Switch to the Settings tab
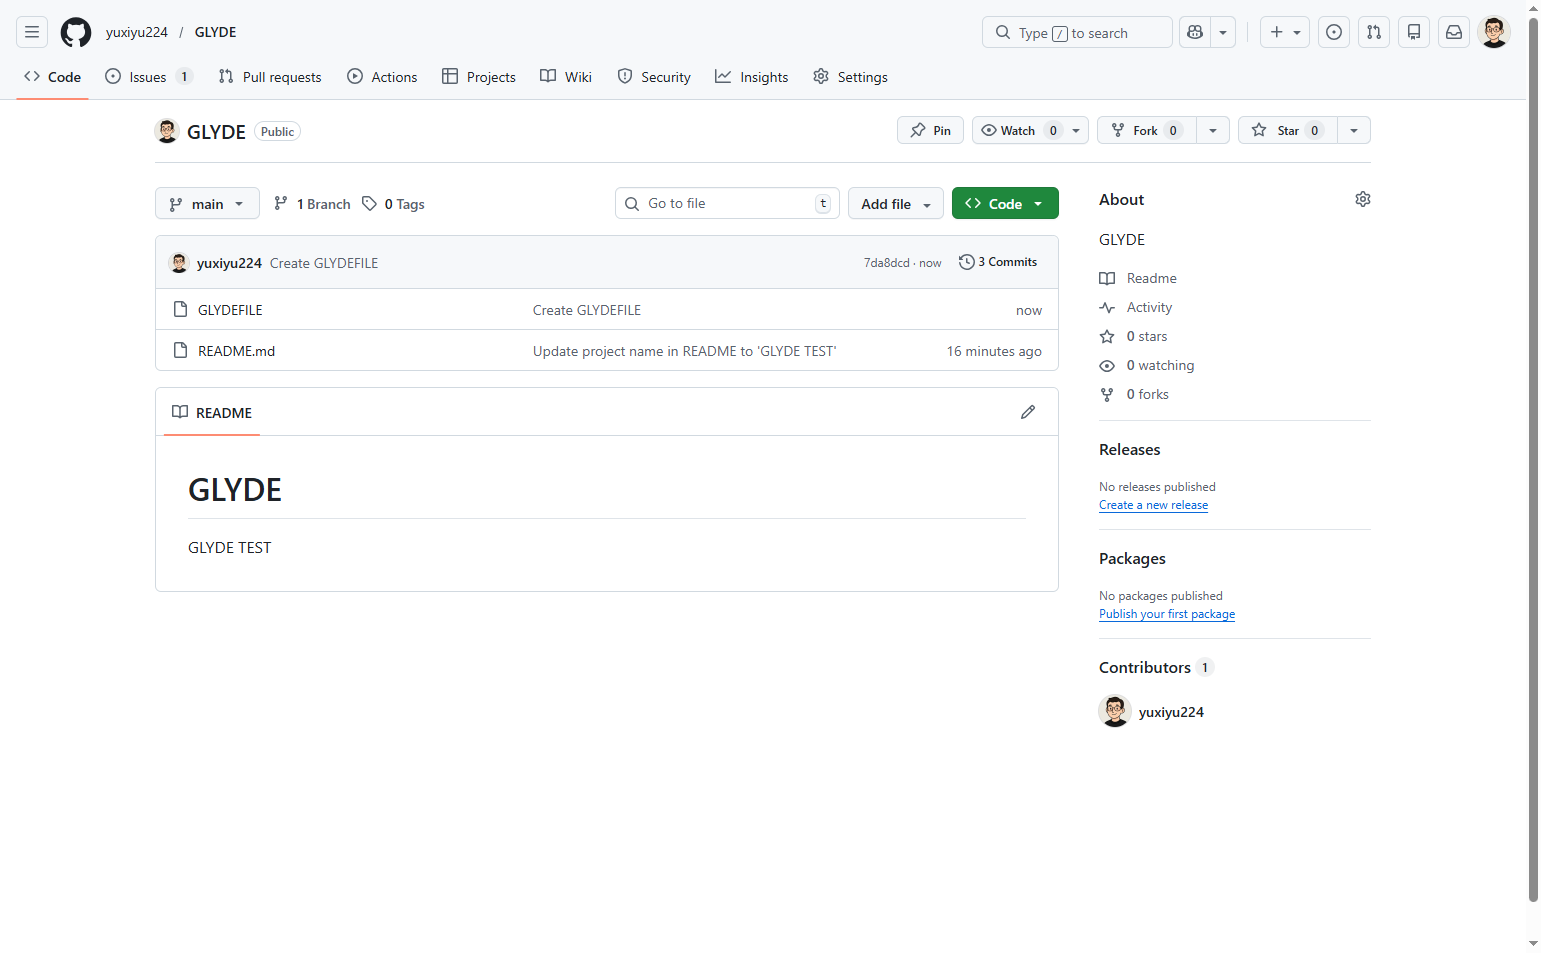The image size is (1541, 953). tap(851, 77)
